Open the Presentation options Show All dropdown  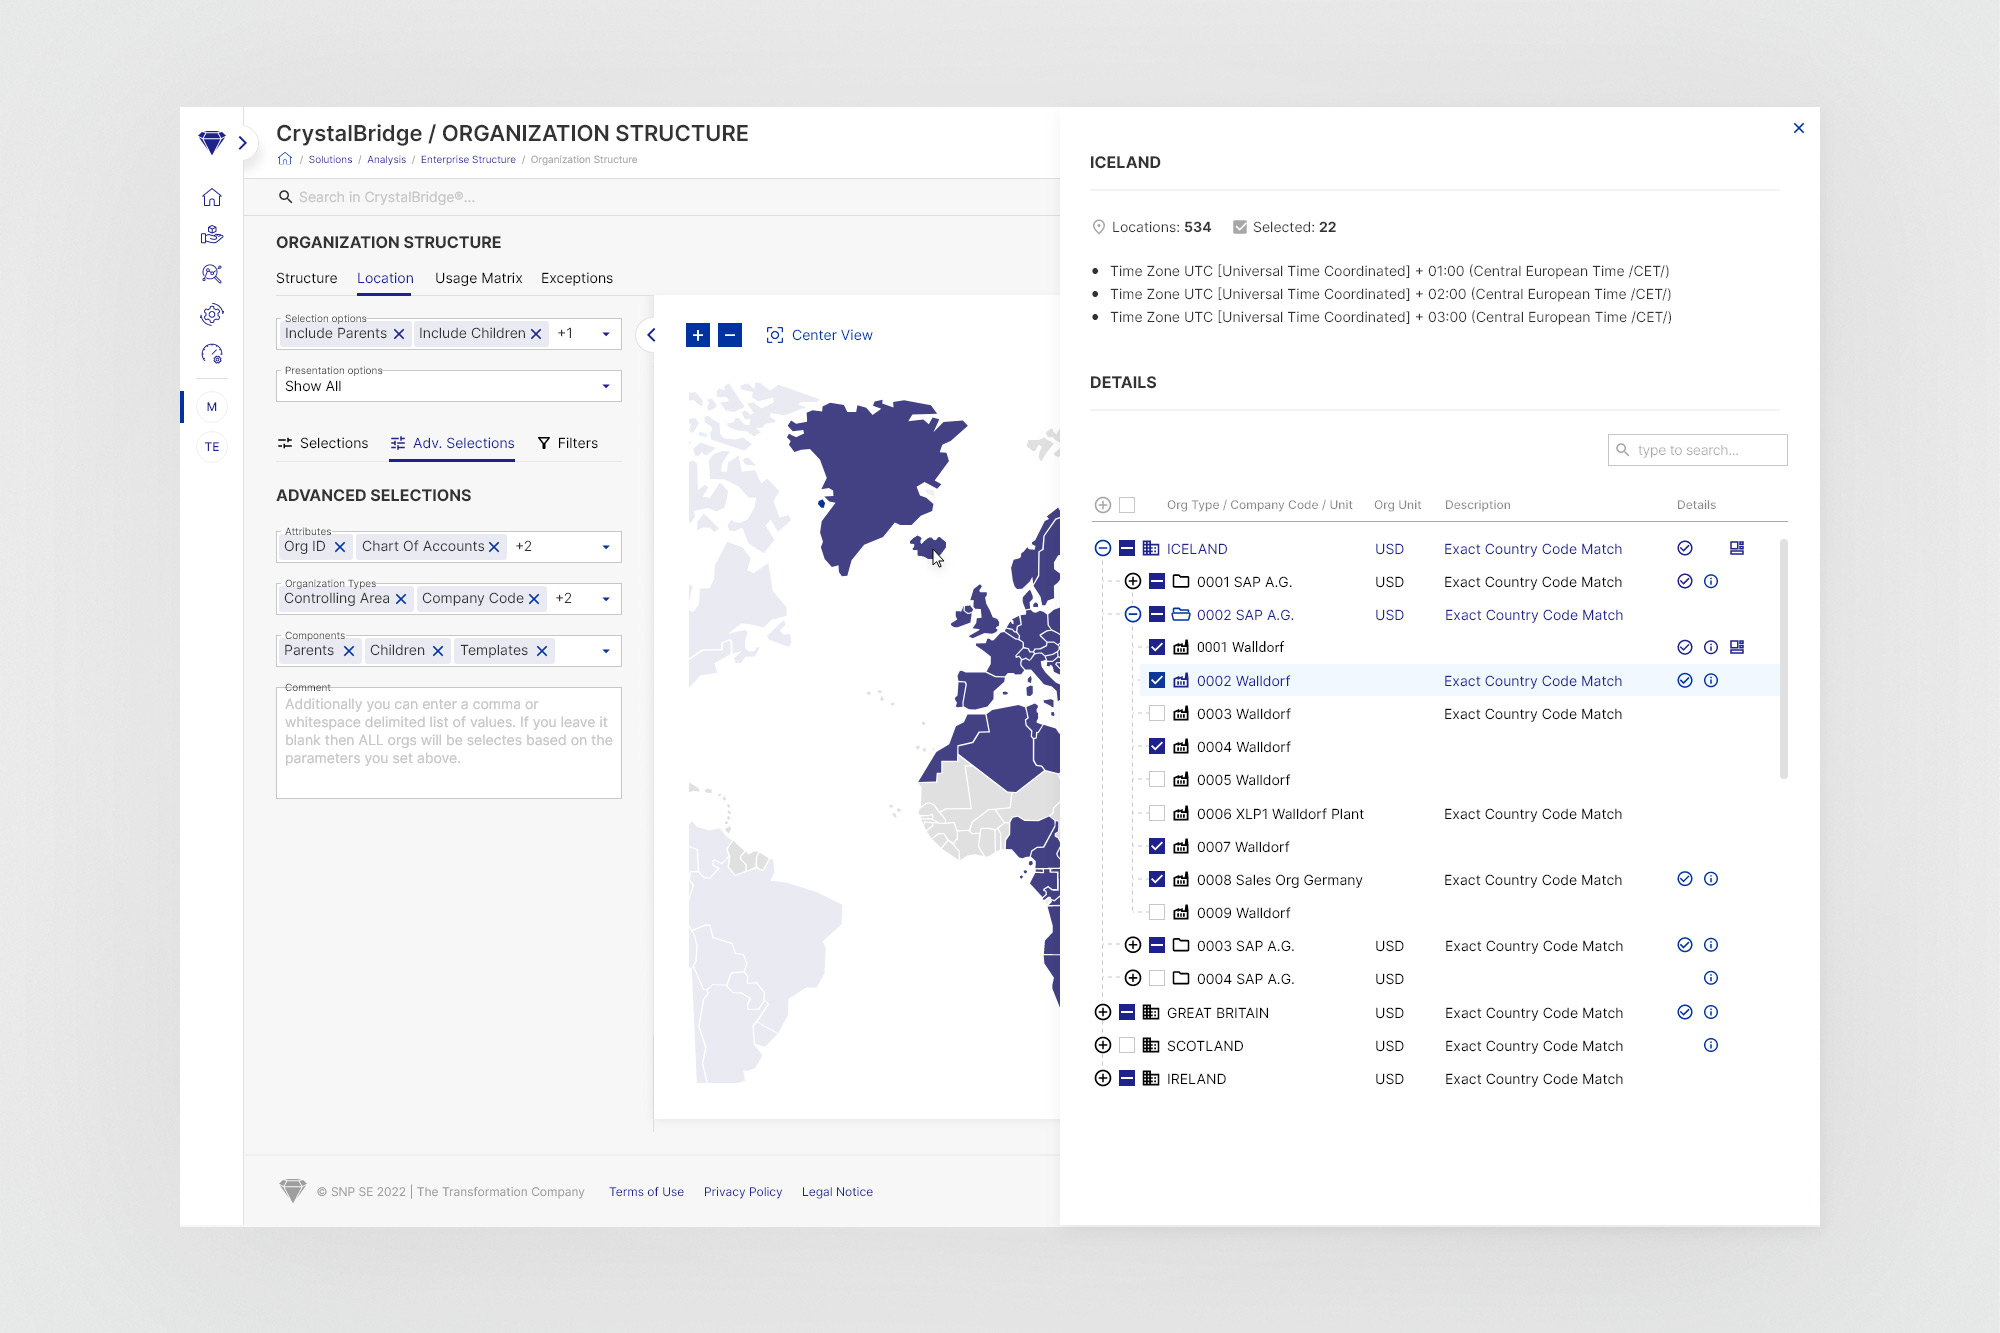[x=448, y=386]
